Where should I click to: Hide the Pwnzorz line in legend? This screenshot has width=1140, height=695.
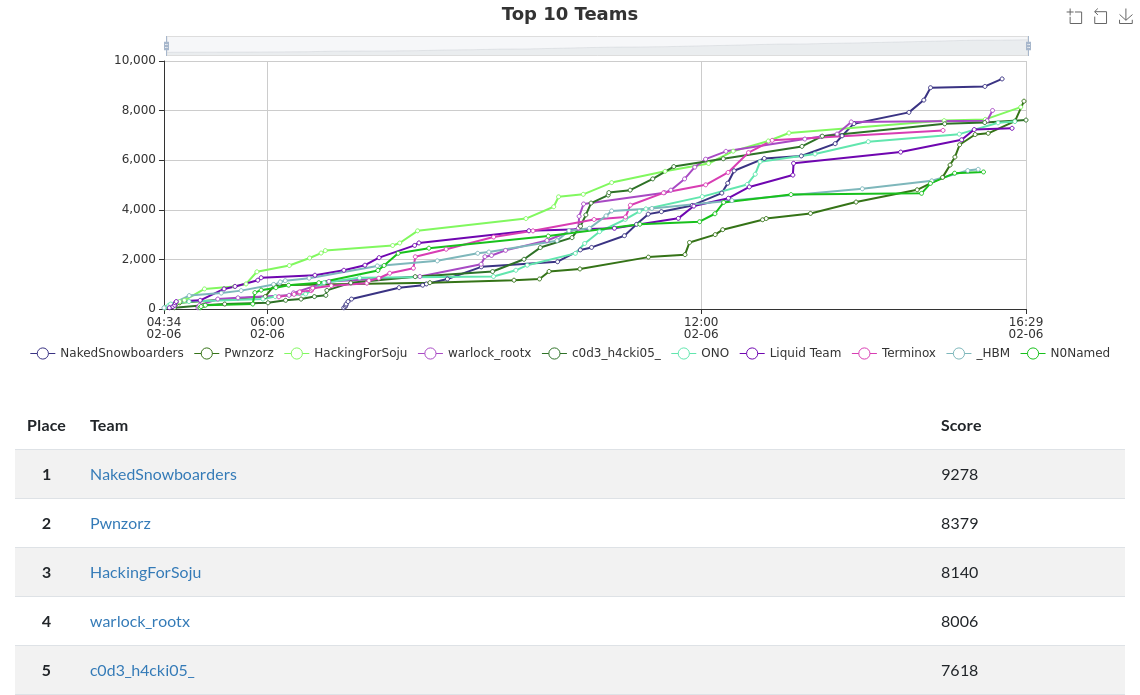(x=234, y=353)
